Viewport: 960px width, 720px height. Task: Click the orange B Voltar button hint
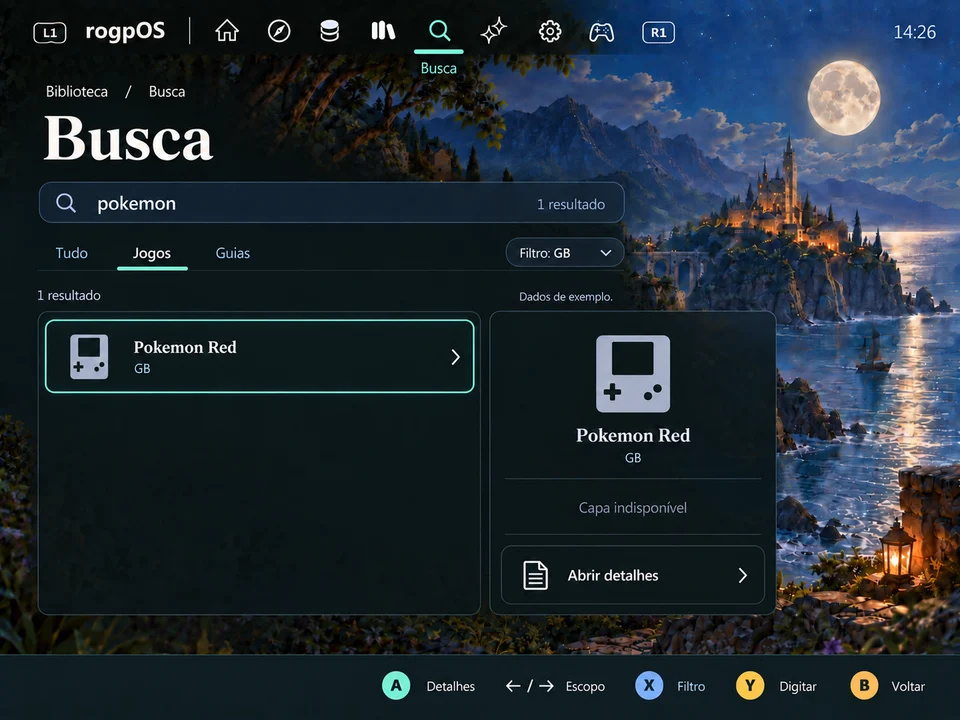point(864,686)
